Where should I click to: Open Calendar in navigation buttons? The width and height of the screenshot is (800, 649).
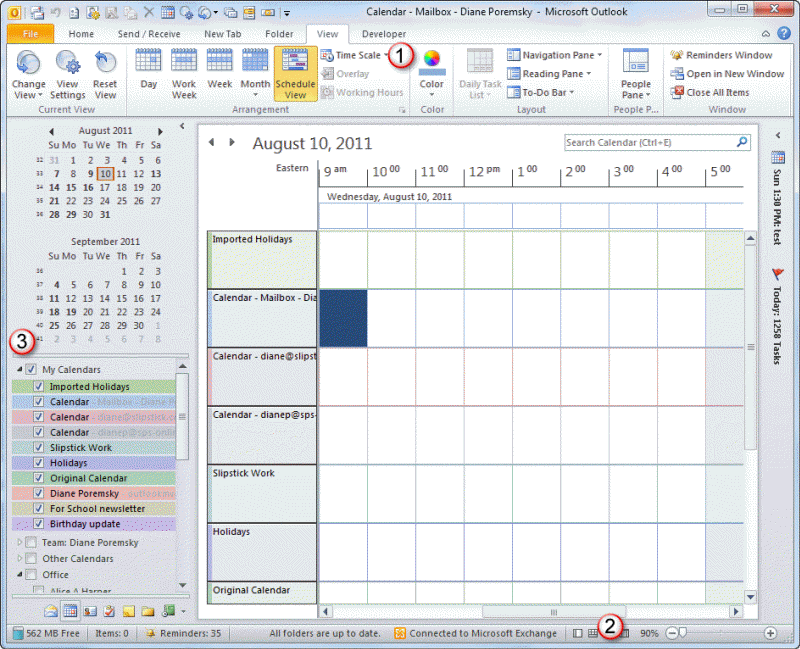[x=70, y=610]
